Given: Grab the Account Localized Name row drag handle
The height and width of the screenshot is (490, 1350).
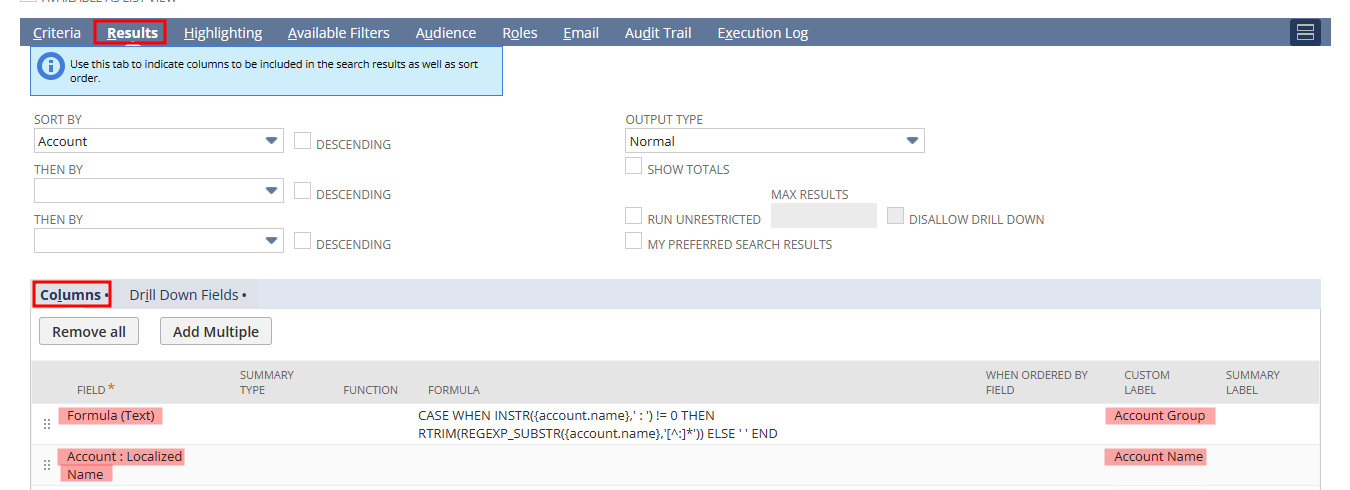Looking at the screenshot, I should 47,465.
